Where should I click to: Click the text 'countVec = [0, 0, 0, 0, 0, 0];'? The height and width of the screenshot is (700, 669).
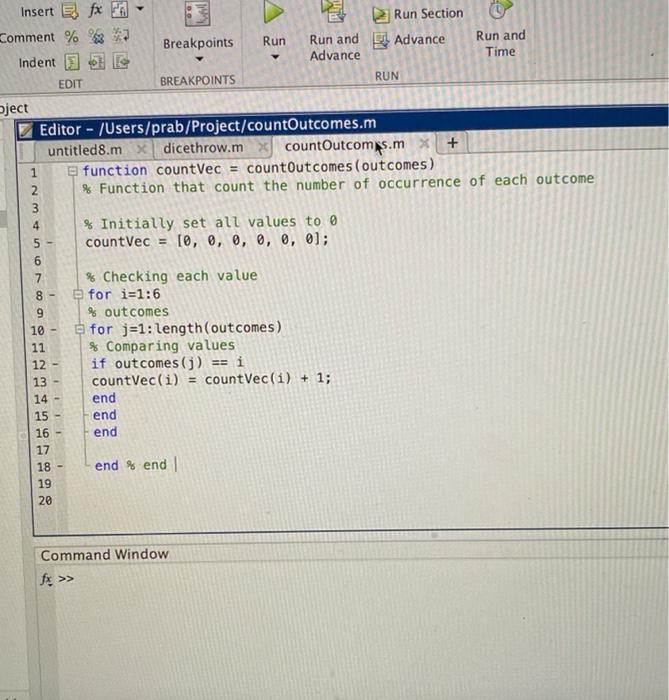click(x=207, y=241)
